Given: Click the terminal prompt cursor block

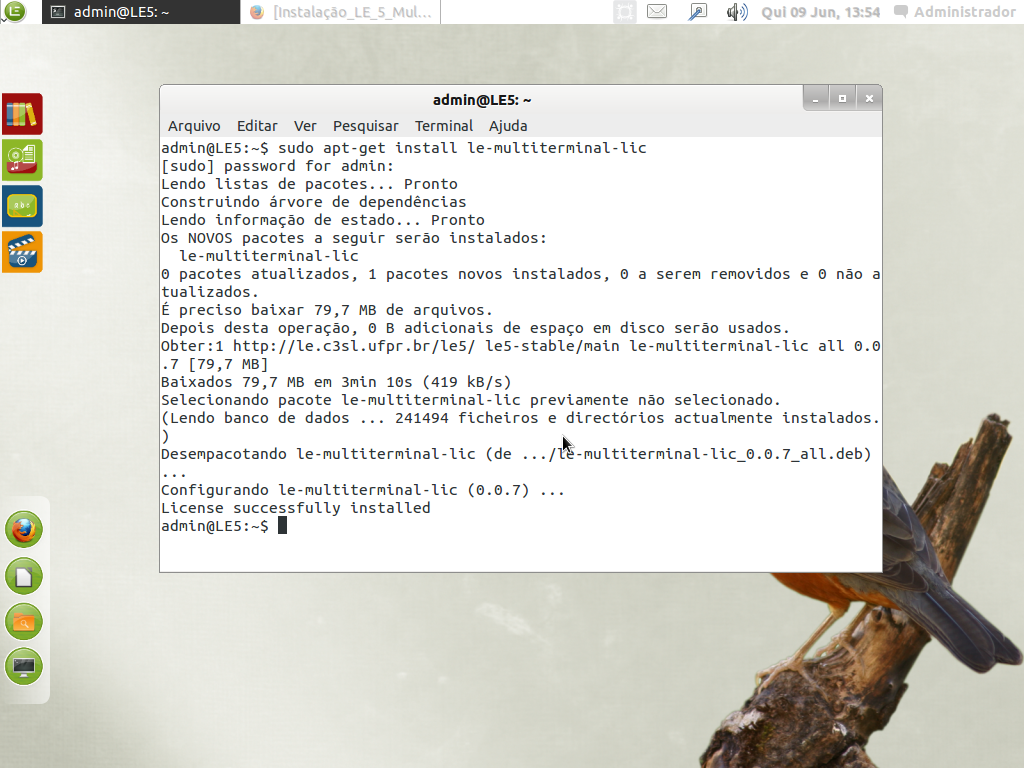Looking at the screenshot, I should coord(282,526).
